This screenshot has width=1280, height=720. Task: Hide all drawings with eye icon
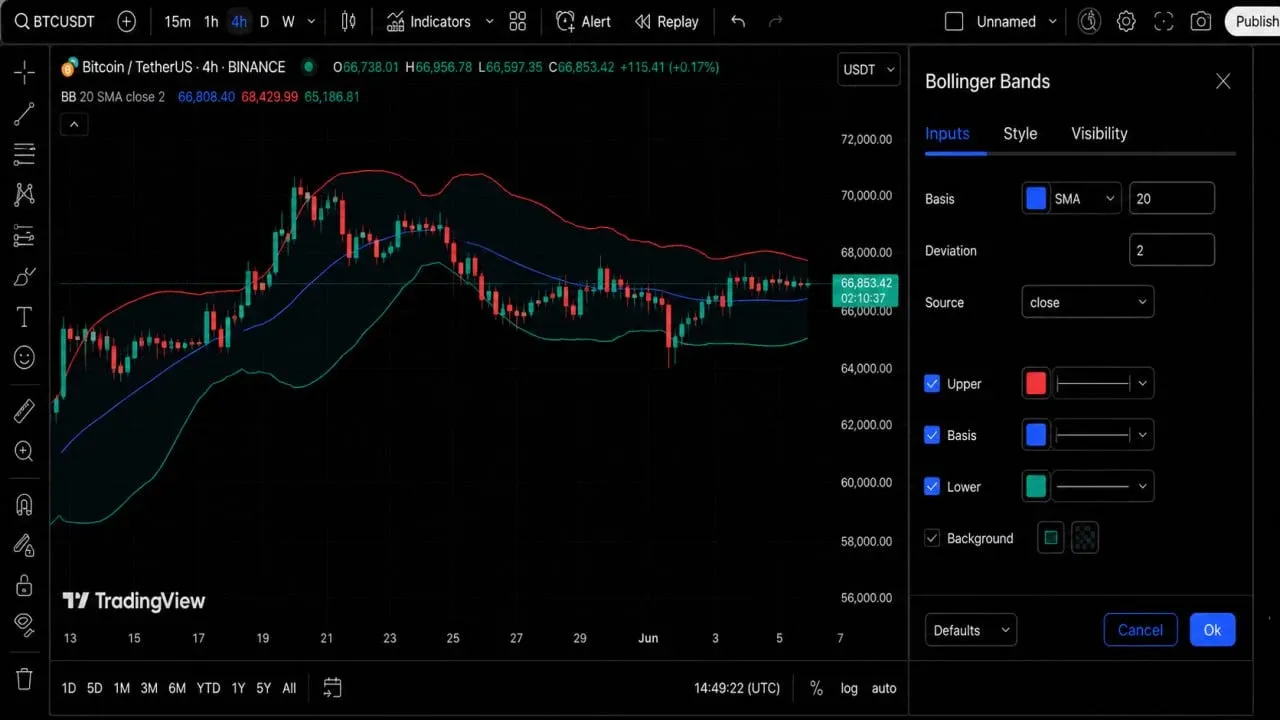coord(24,625)
